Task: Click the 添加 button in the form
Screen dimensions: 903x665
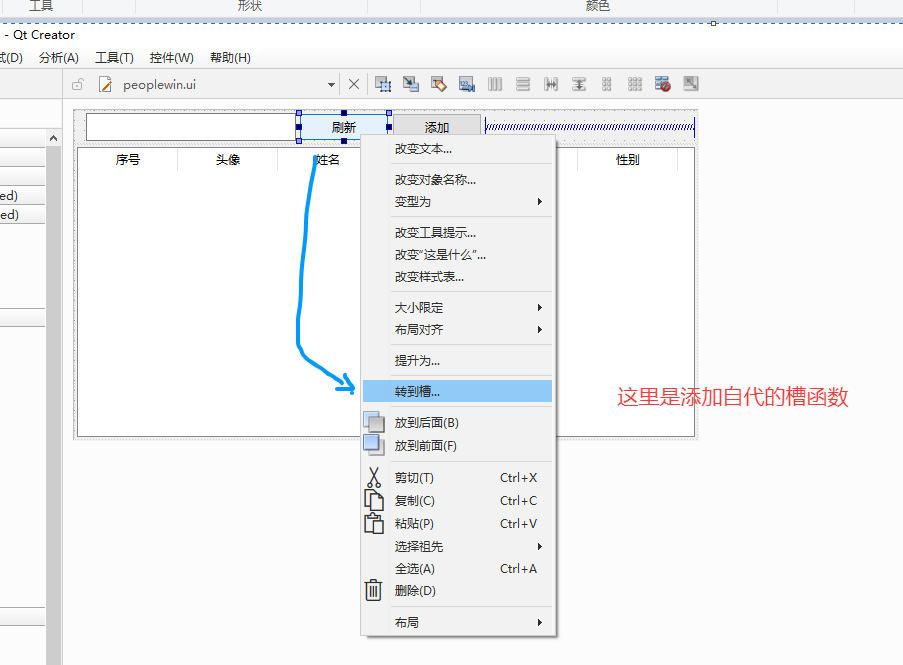Action: [x=437, y=127]
